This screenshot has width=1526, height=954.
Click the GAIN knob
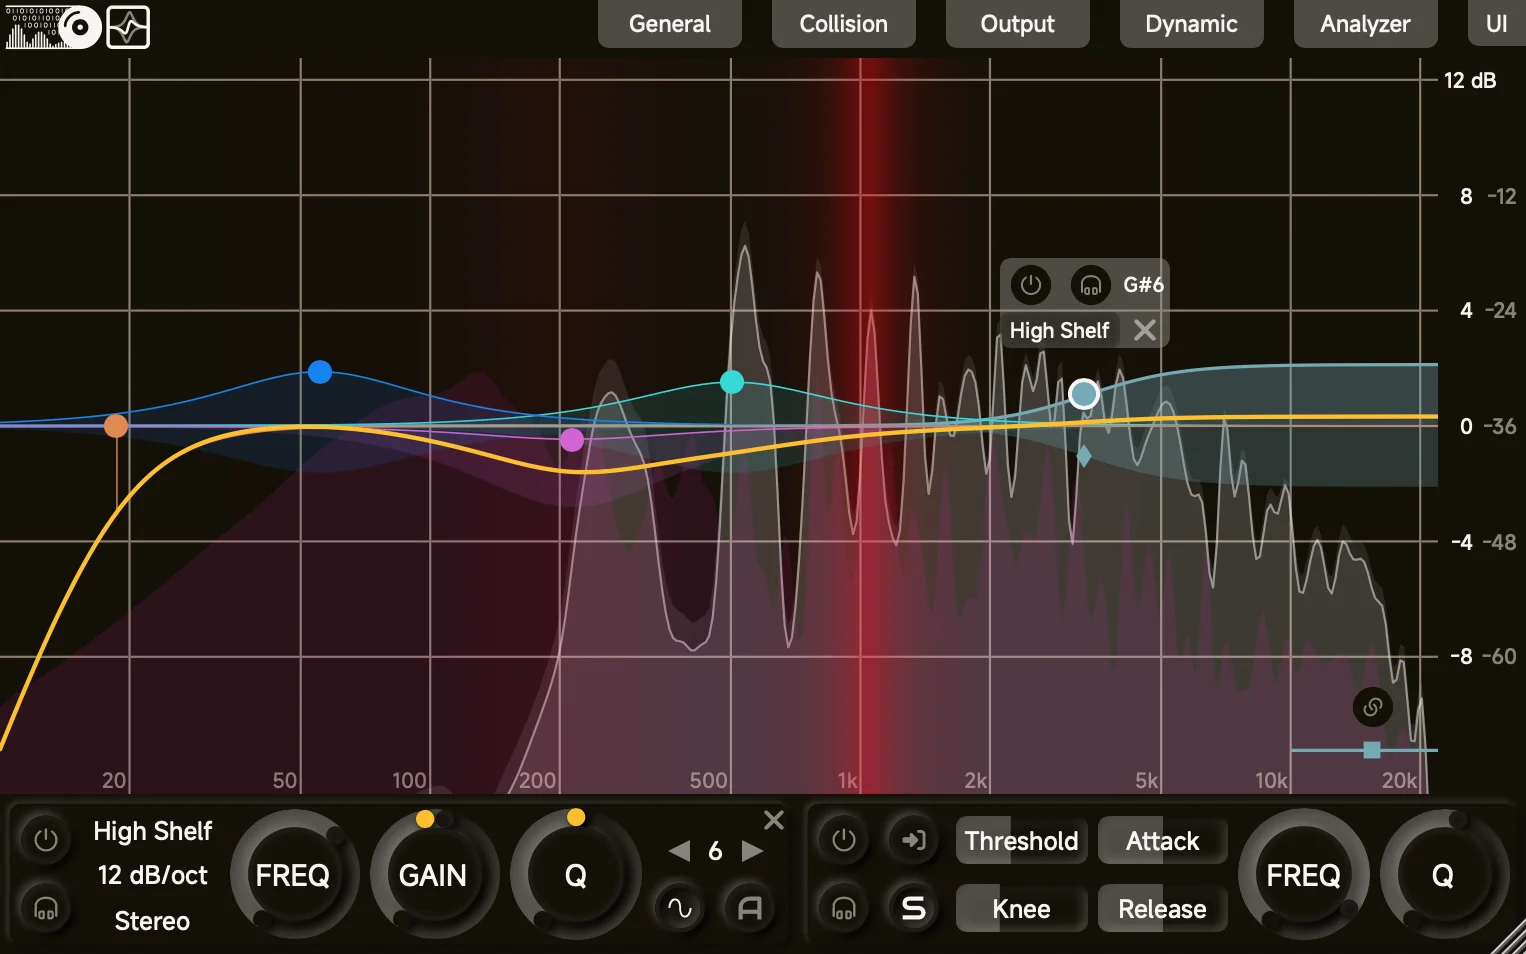pos(433,875)
